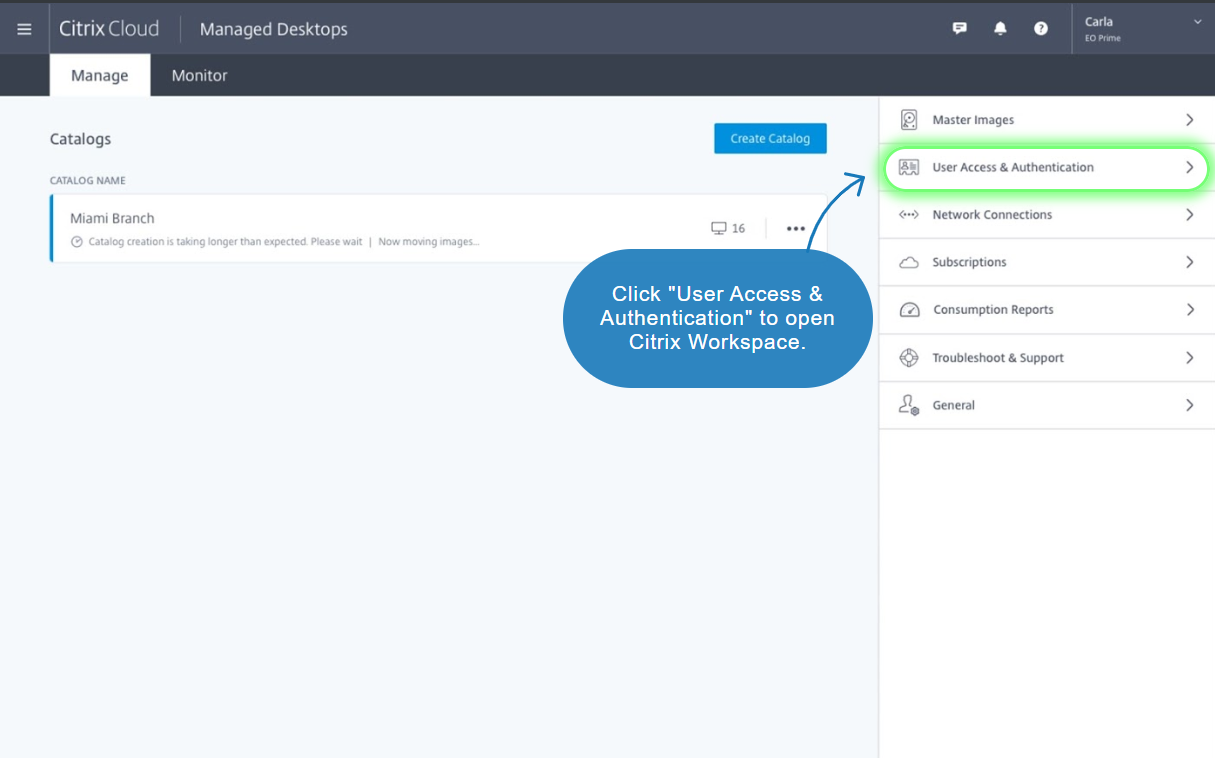This screenshot has height=758, width=1215.
Task: Click the Citrix Cloud logo
Action: click(x=109, y=29)
